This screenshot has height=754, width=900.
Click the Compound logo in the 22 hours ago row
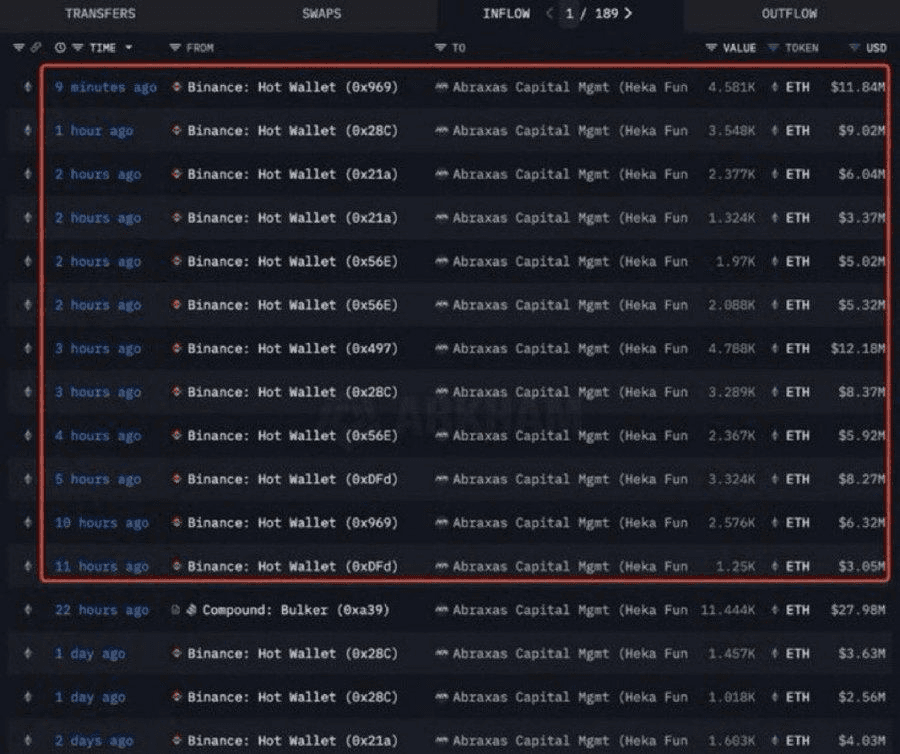coord(192,610)
